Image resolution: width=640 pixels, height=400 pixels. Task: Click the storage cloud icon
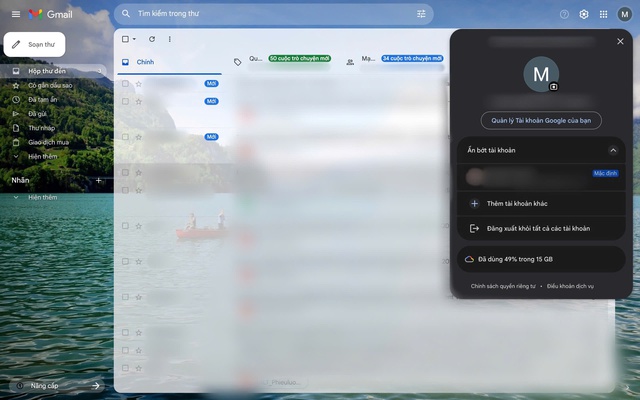(469, 259)
